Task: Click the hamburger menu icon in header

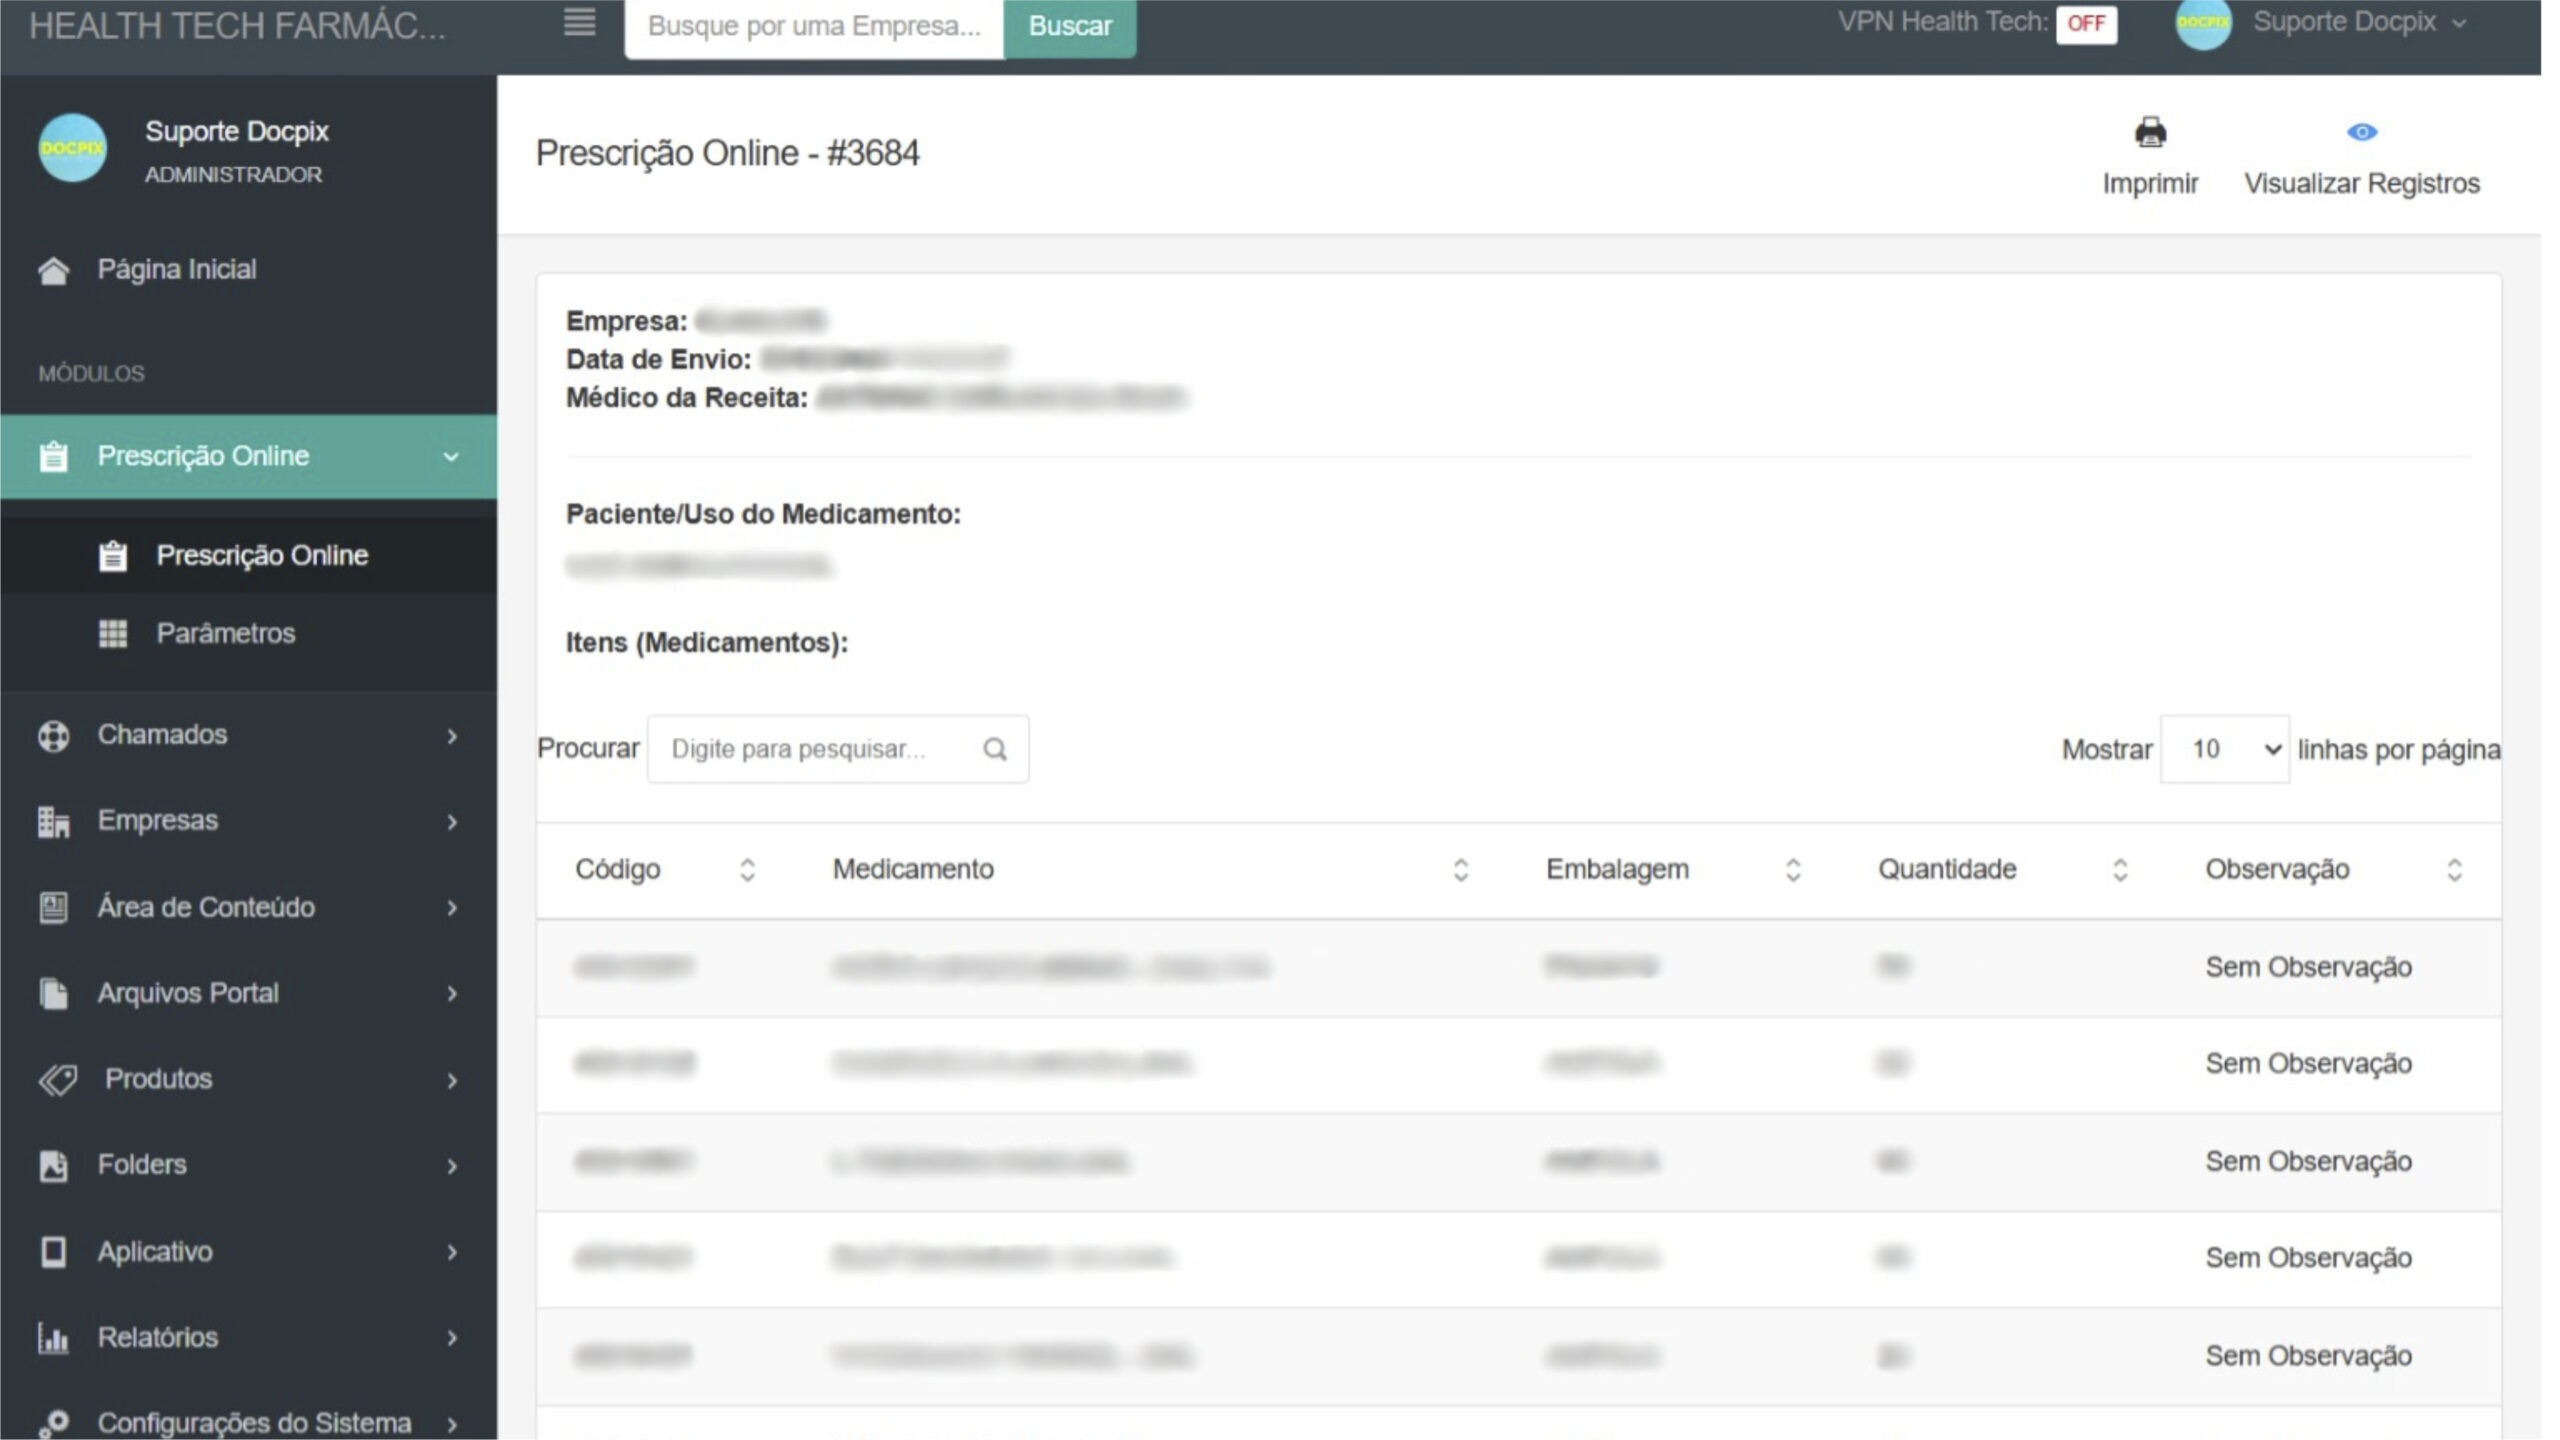Action: click(579, 22)
